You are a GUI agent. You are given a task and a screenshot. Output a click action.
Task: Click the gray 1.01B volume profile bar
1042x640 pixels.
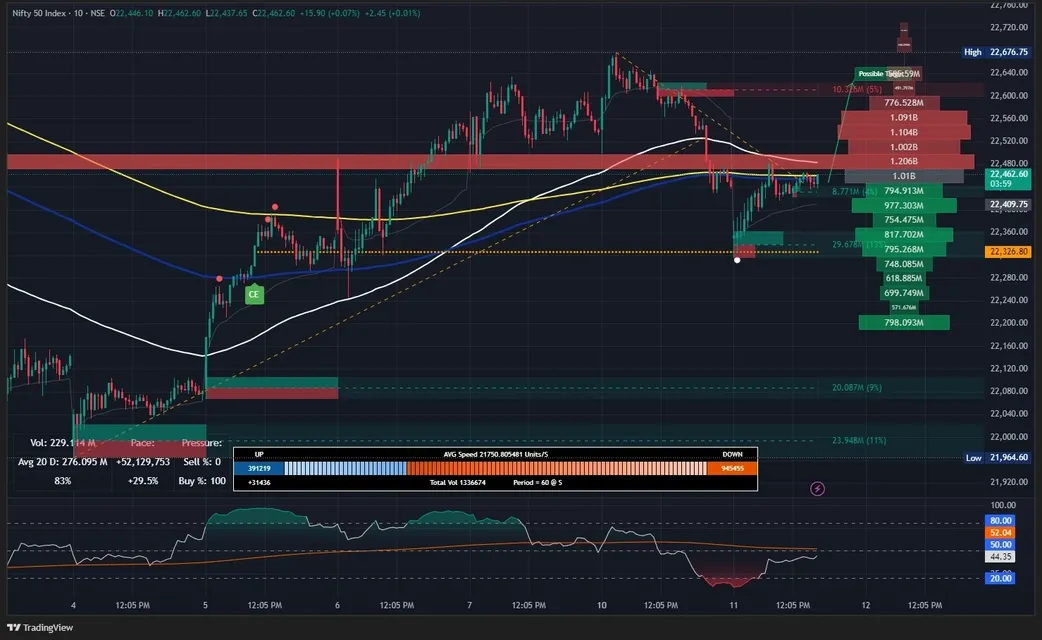903,176
